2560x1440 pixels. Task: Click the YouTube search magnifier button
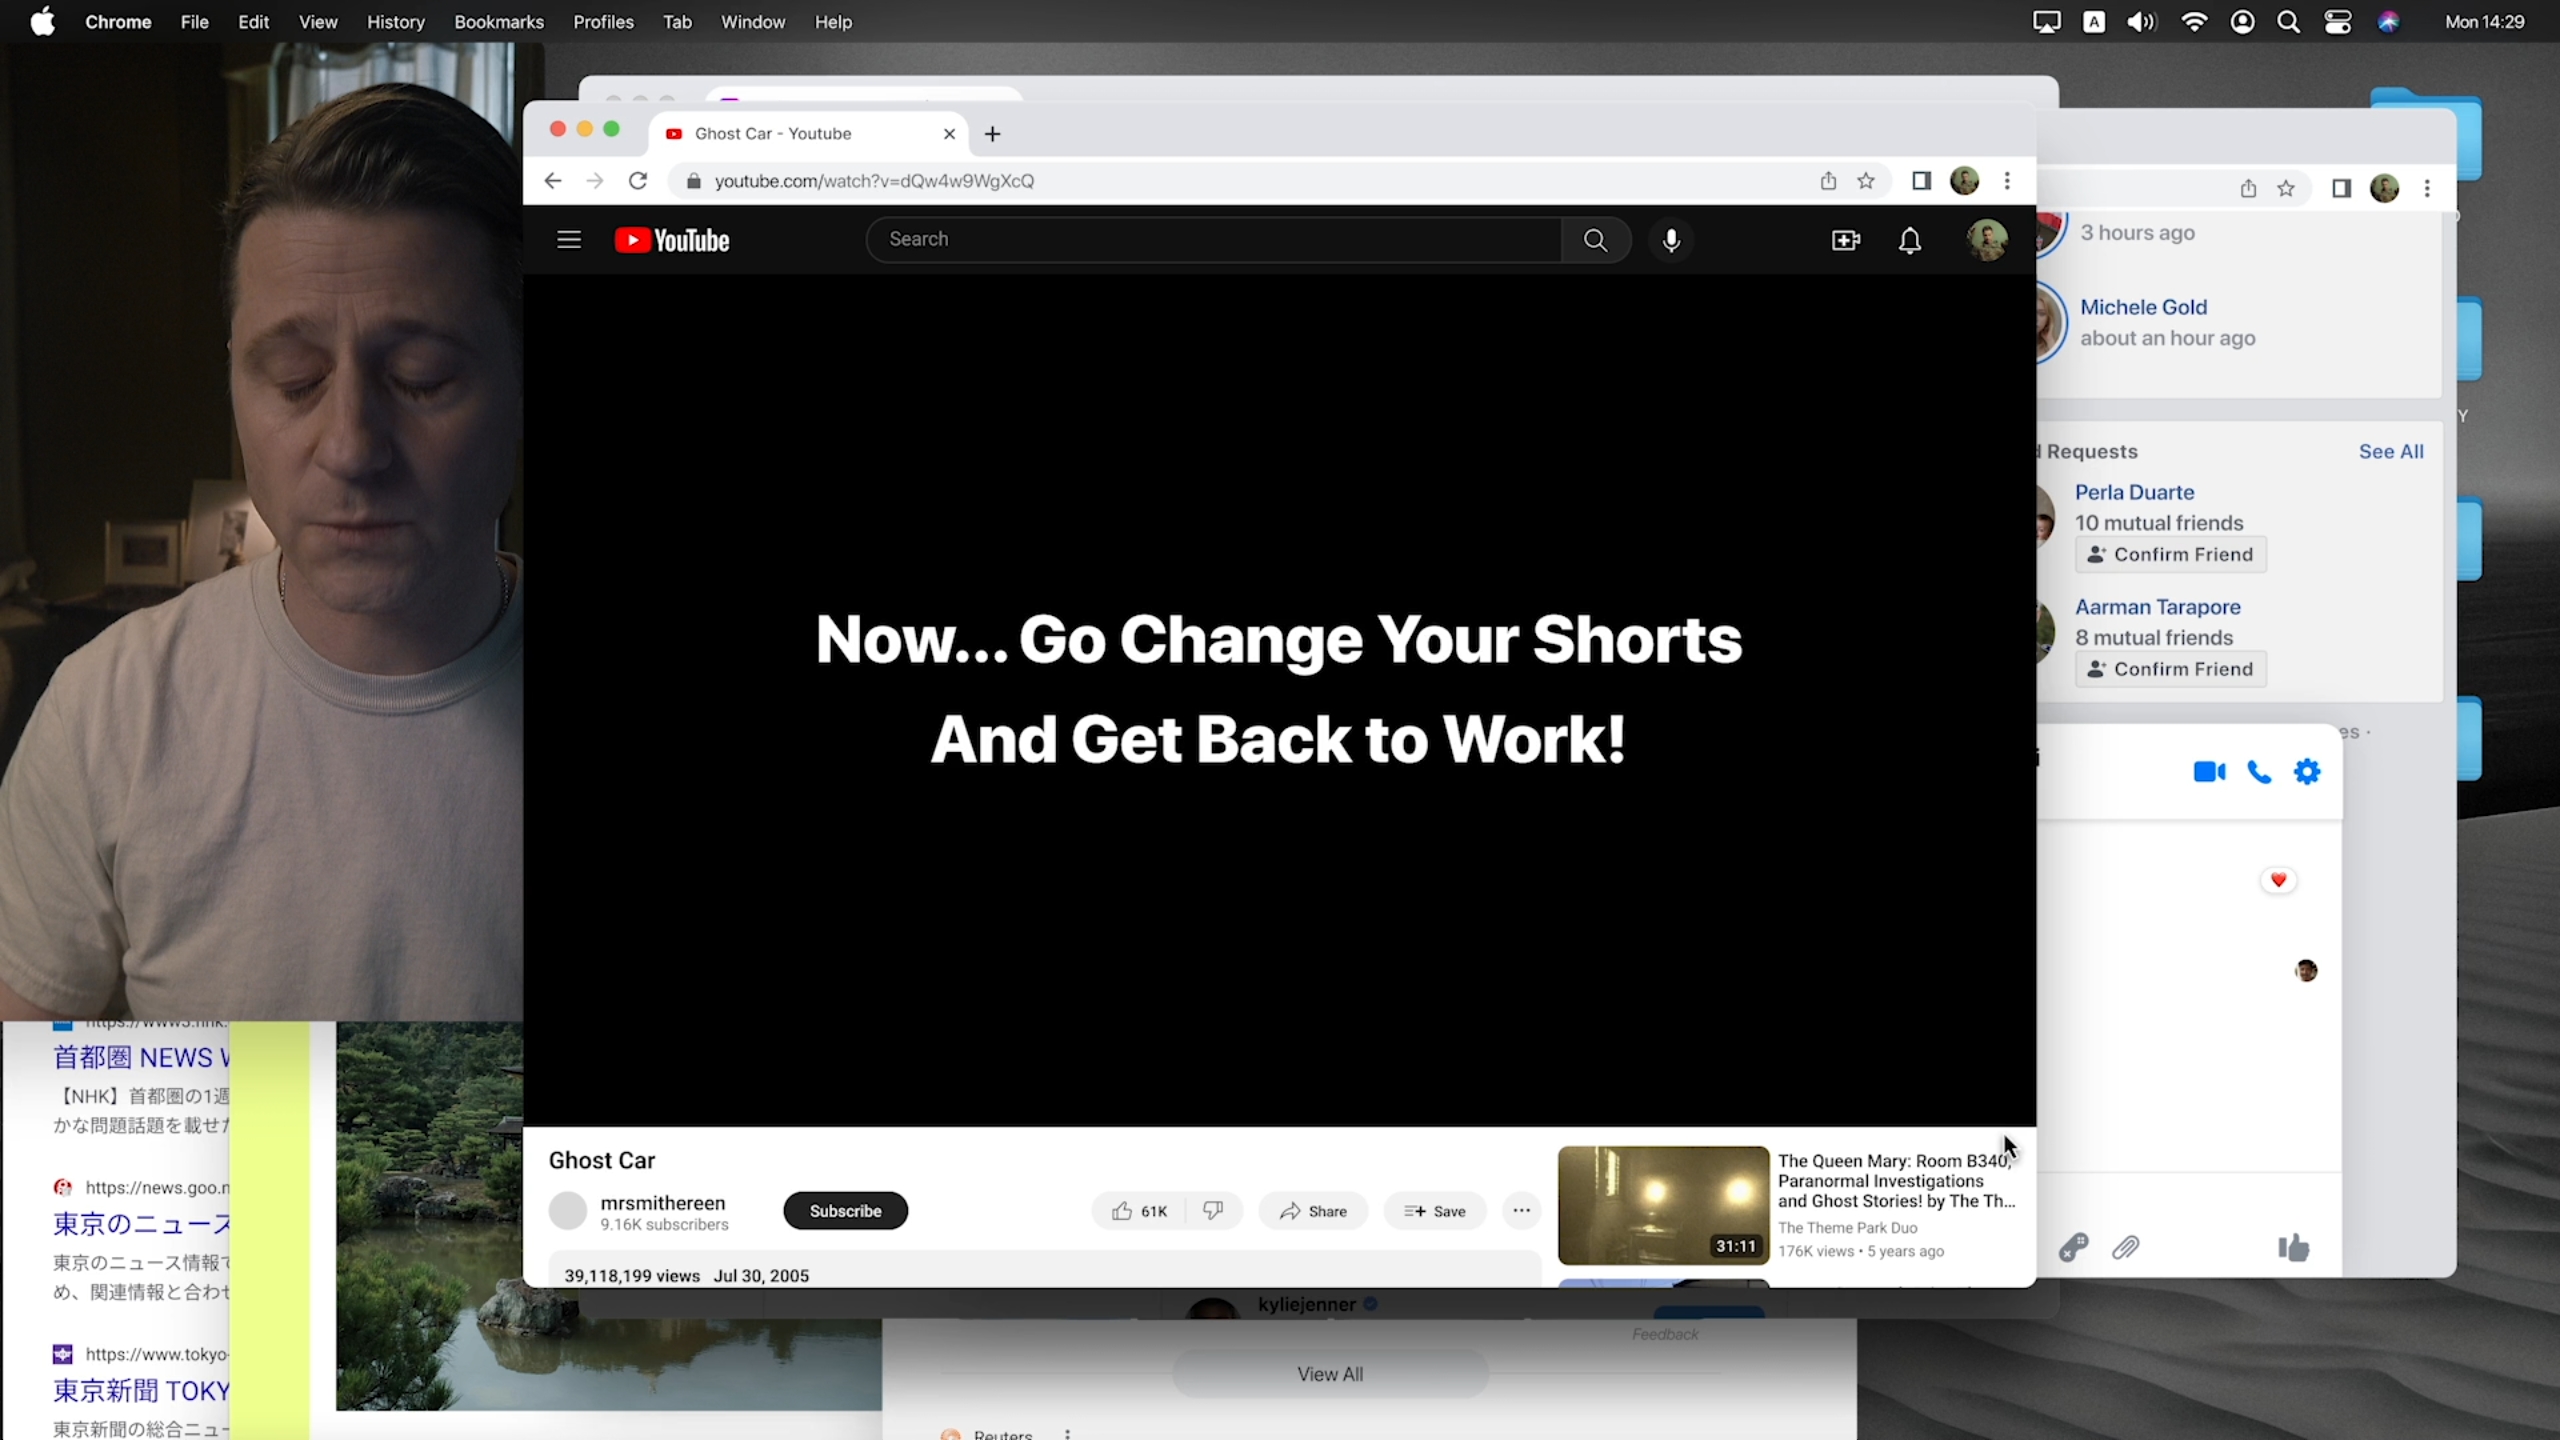tap(1595, 240)
